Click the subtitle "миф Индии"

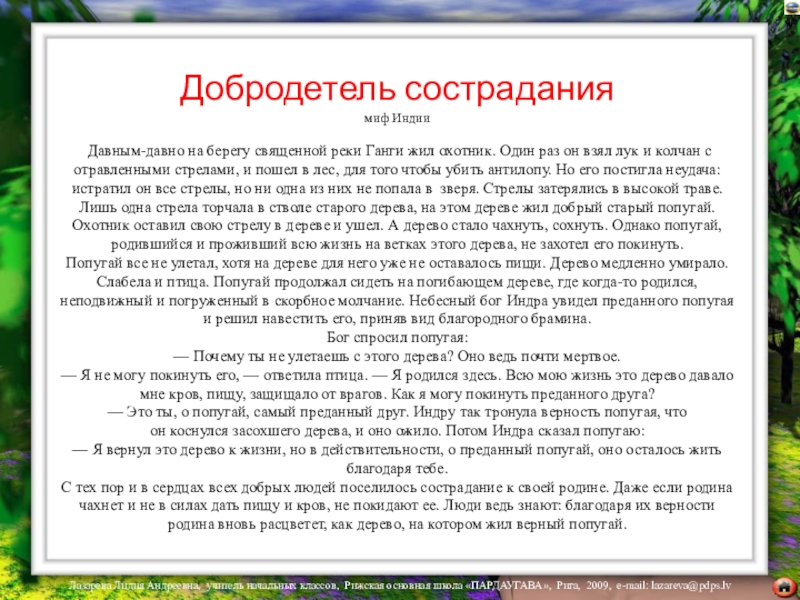pyautogui.click(x=397, y=118)
